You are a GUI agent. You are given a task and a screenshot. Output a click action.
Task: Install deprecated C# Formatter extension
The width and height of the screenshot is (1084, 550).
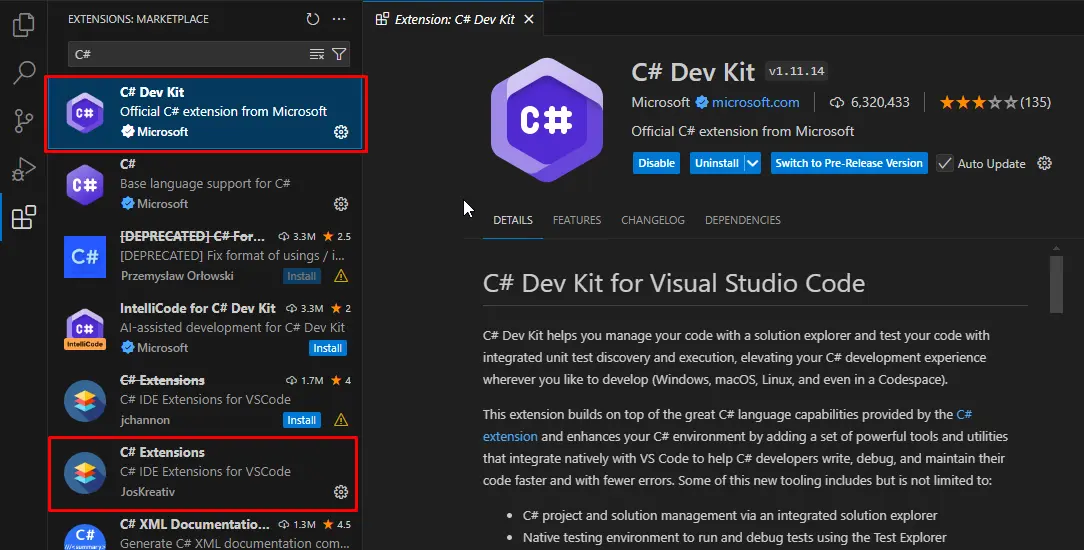coord(301,276)
